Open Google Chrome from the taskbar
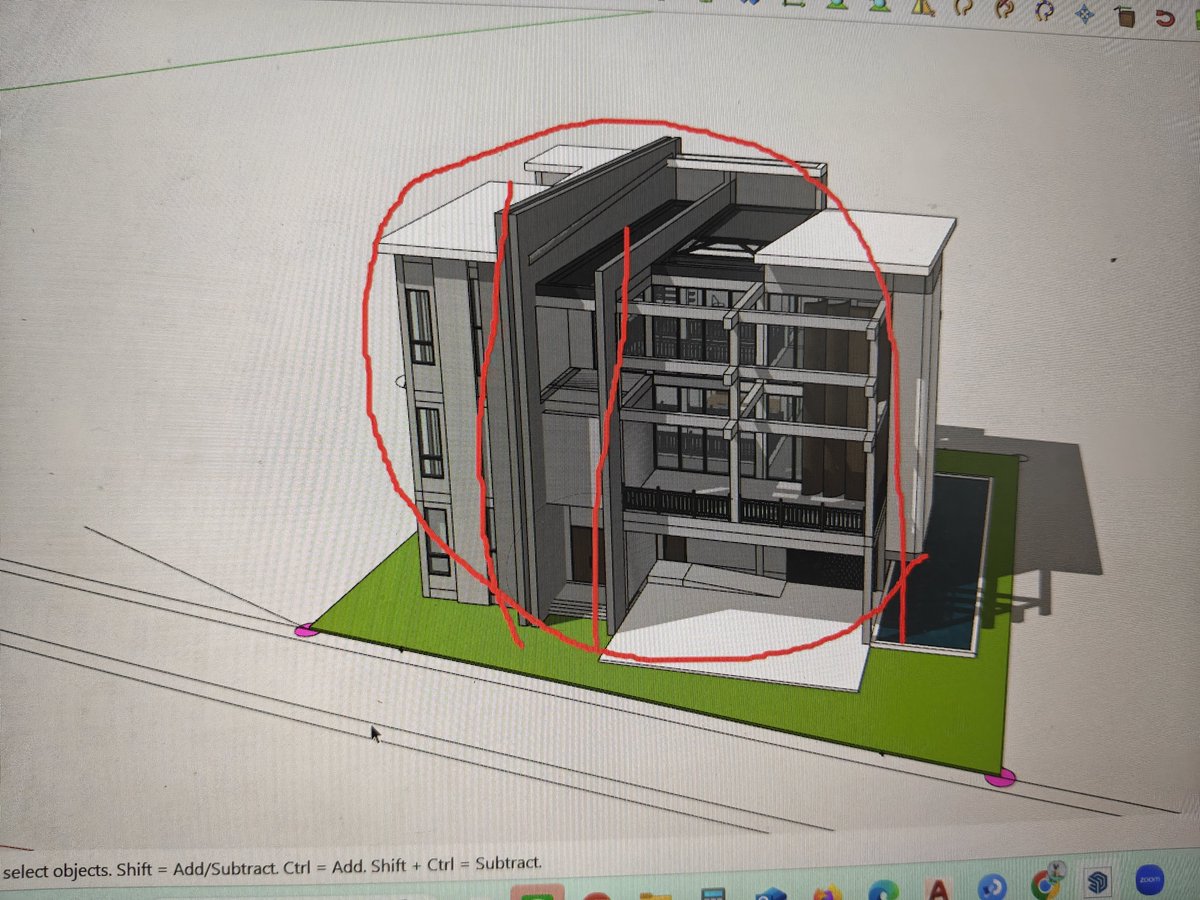 pos(1045,883)
